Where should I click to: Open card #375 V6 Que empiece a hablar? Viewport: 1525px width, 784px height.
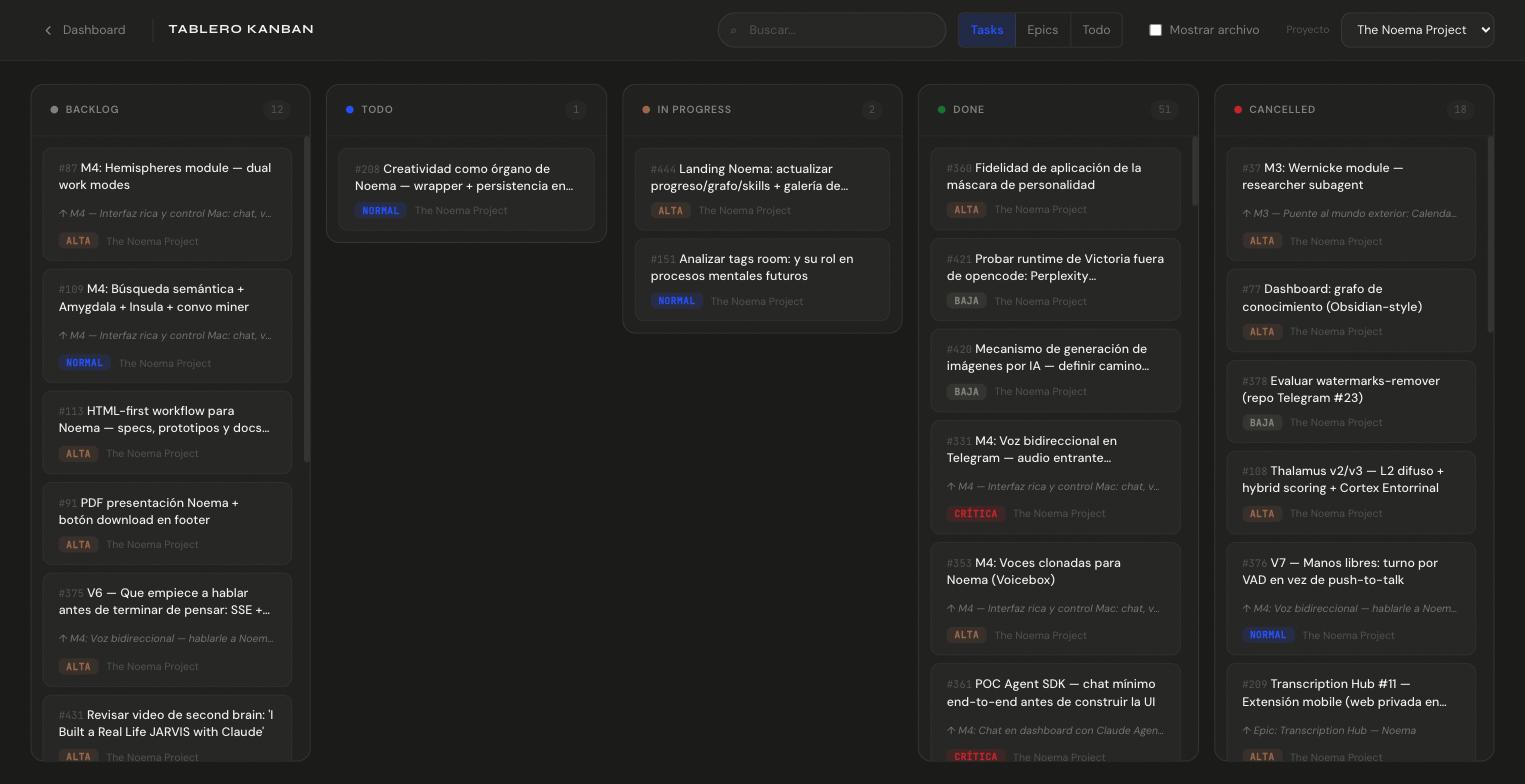(x=167, y=630)
